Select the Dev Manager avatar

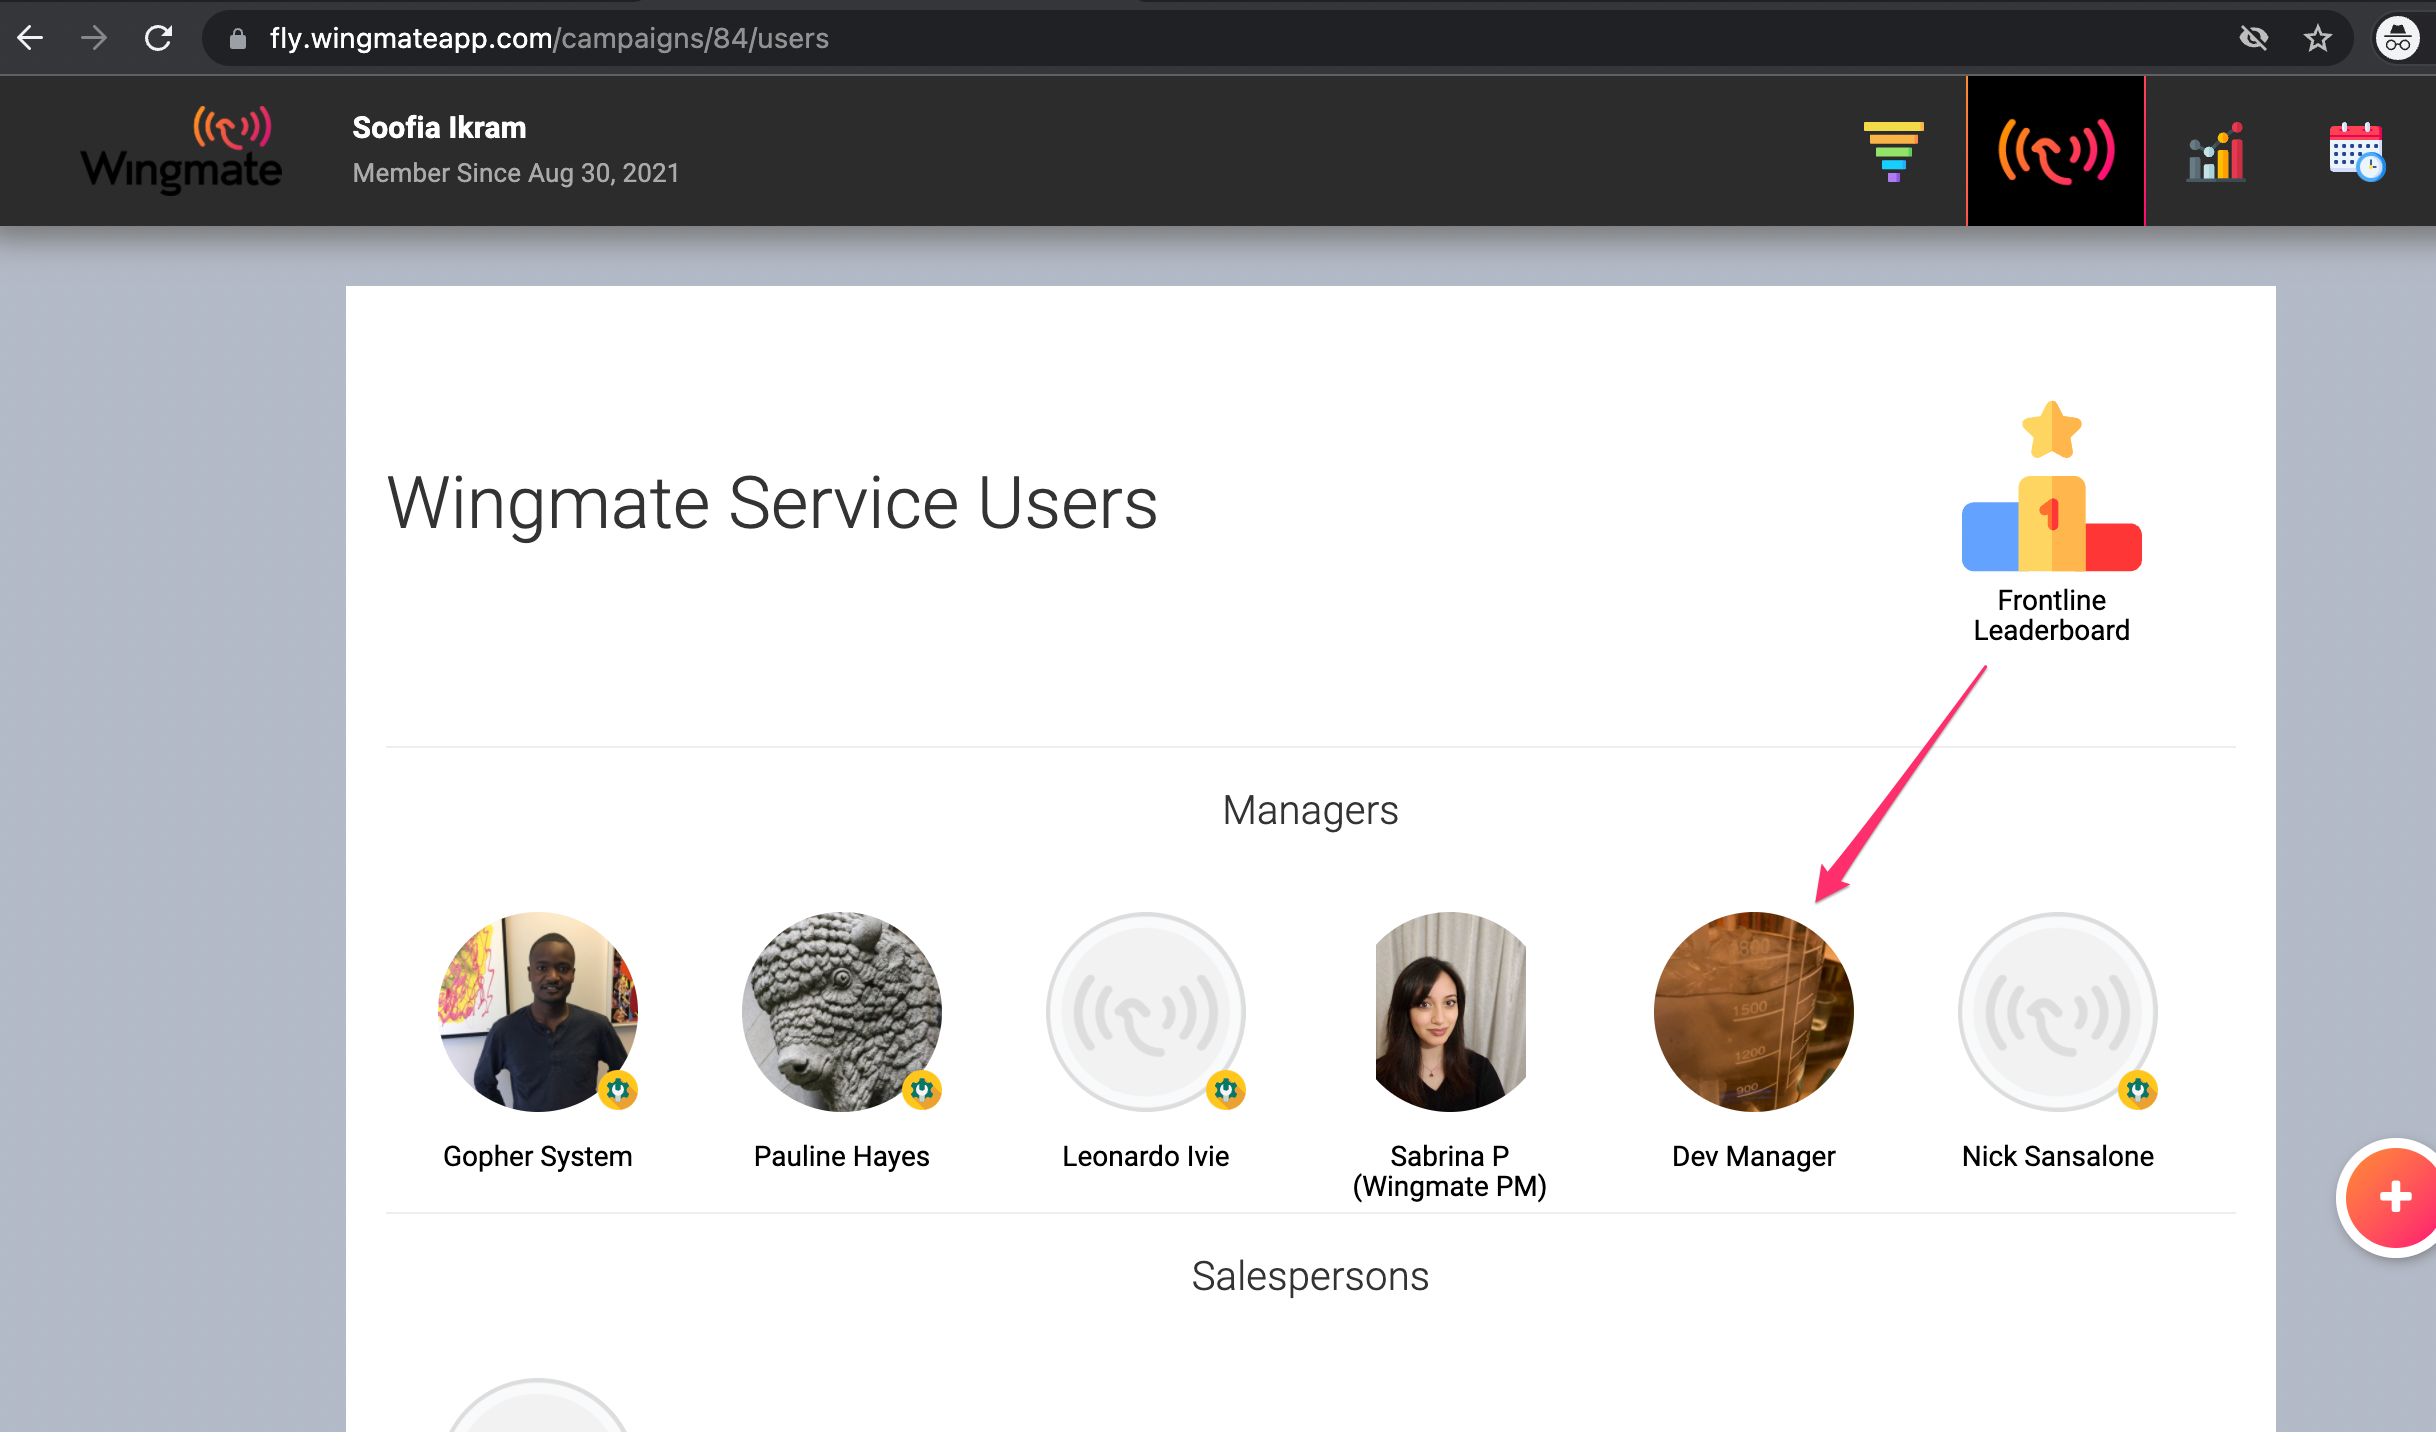pos(1754,1011)
